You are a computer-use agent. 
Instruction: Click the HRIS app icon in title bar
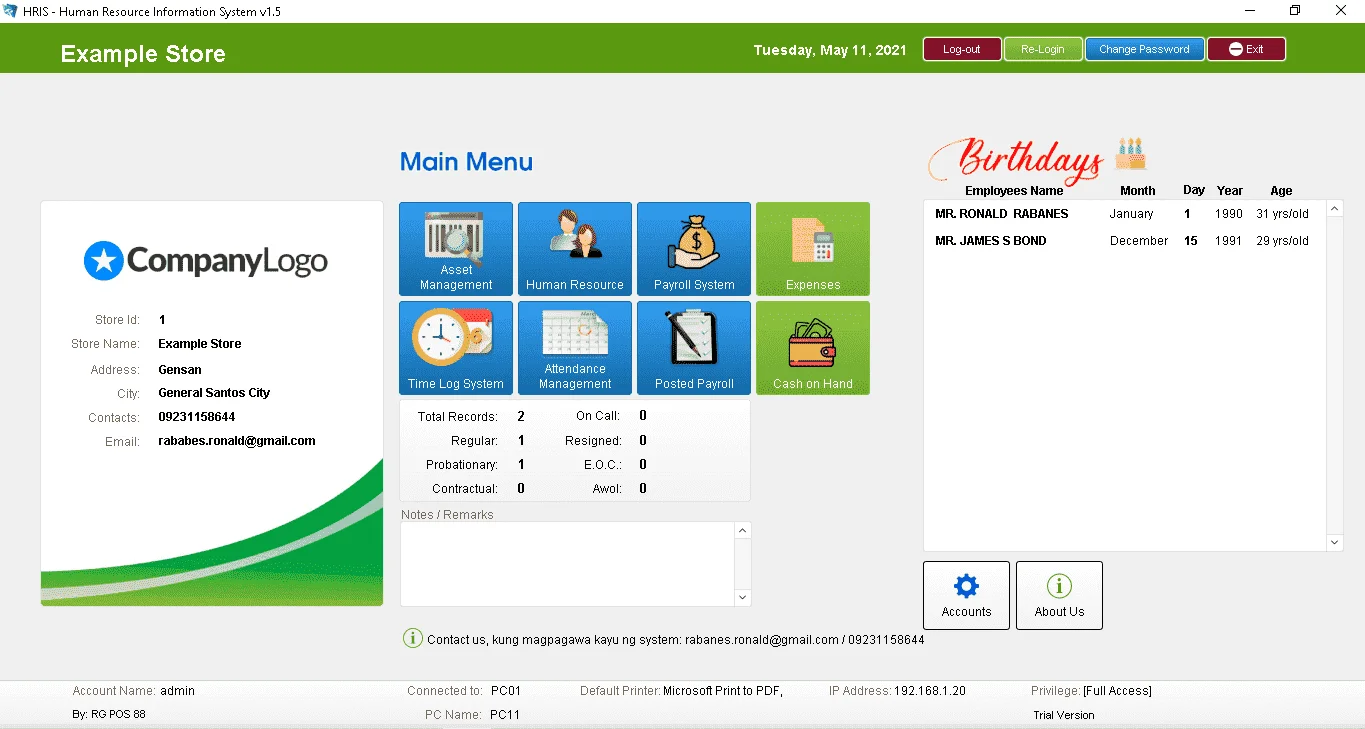coord(10,11)
